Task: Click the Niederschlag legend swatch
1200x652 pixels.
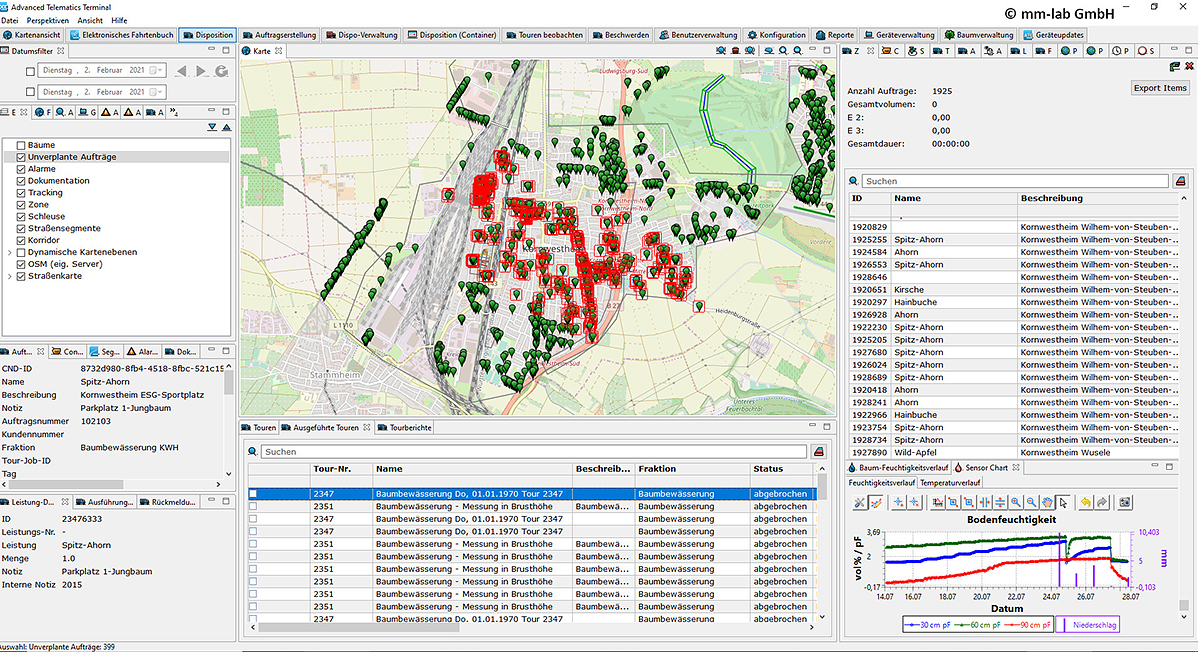Action: click(x=1062, y=624)
